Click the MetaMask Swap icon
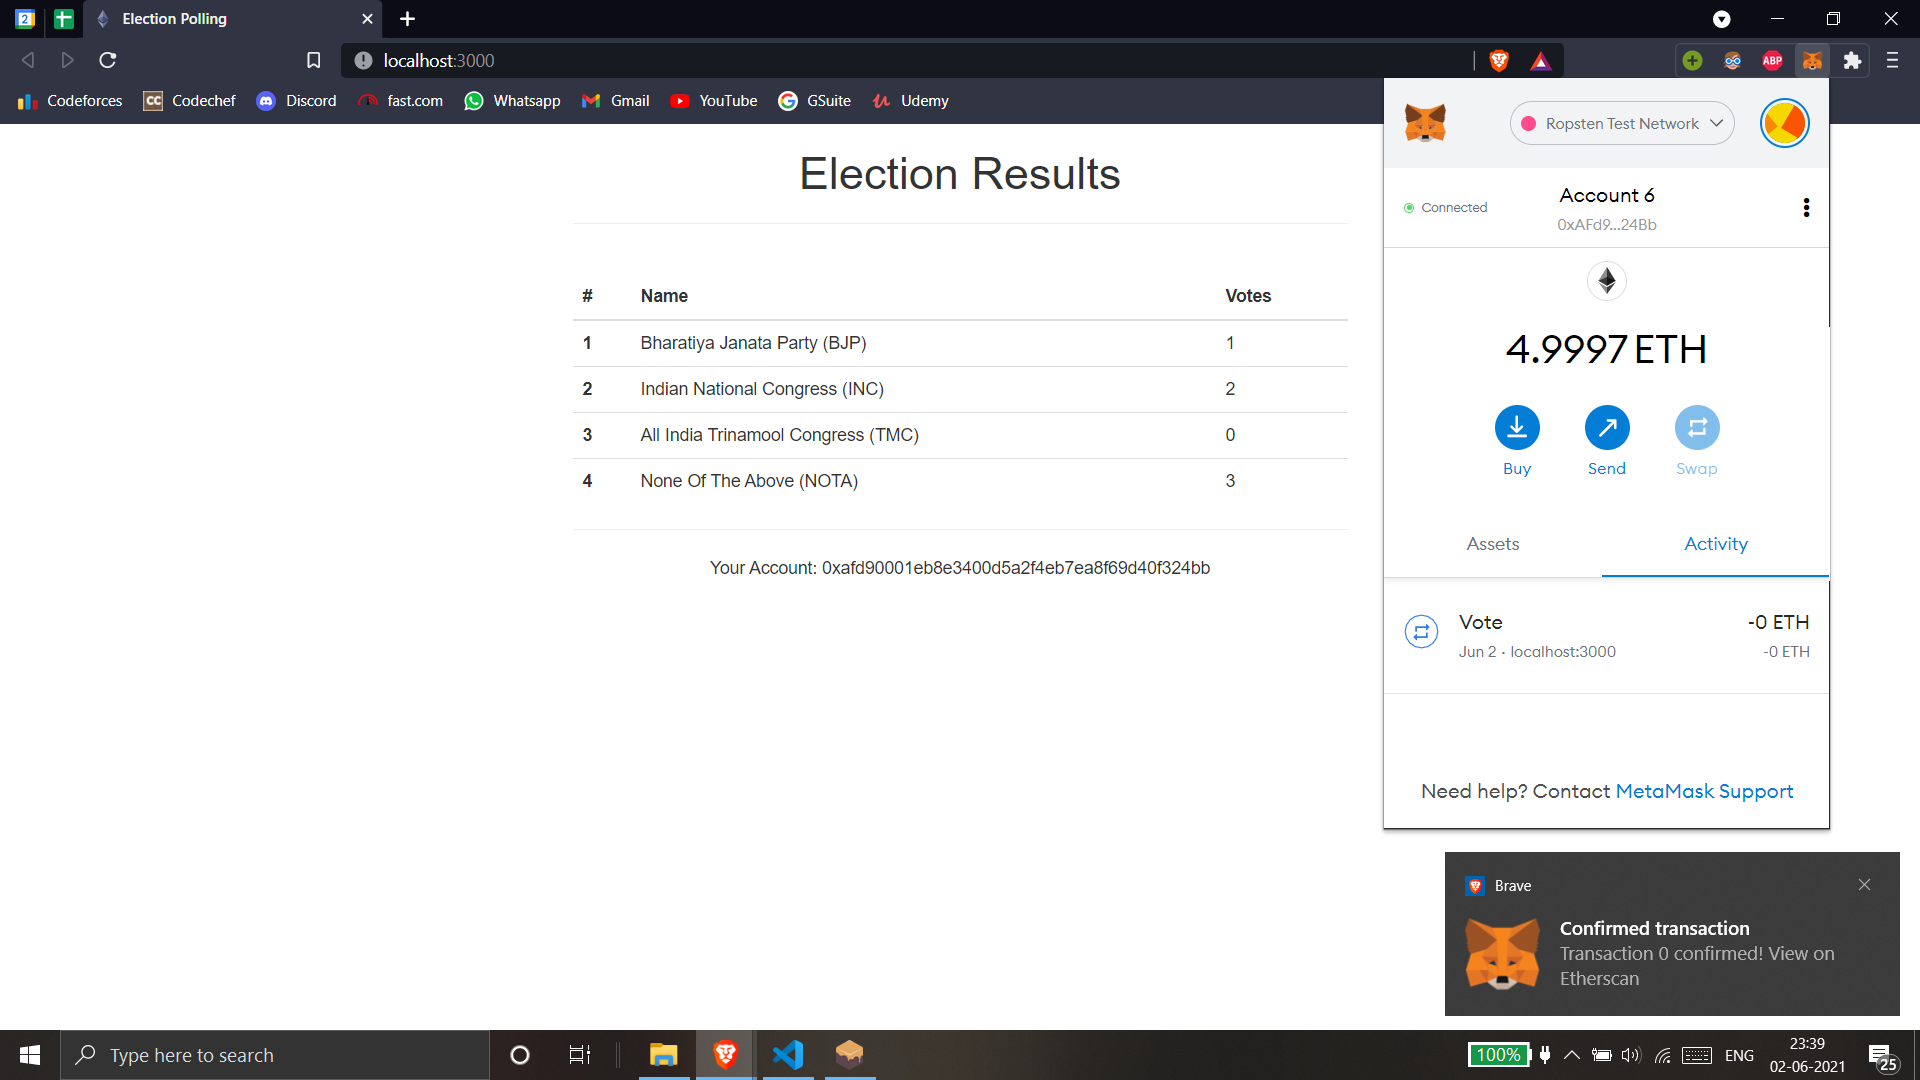 [1696, 428]
